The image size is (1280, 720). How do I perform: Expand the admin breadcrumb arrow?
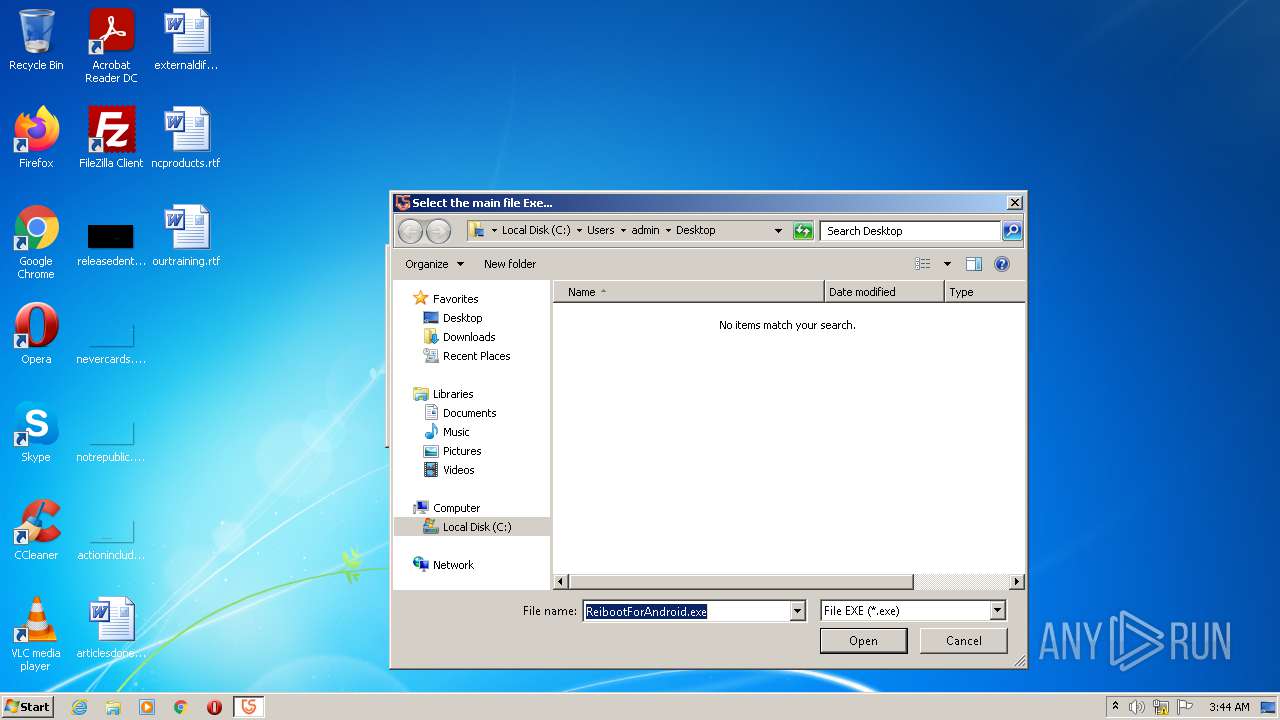click(668, 231)
